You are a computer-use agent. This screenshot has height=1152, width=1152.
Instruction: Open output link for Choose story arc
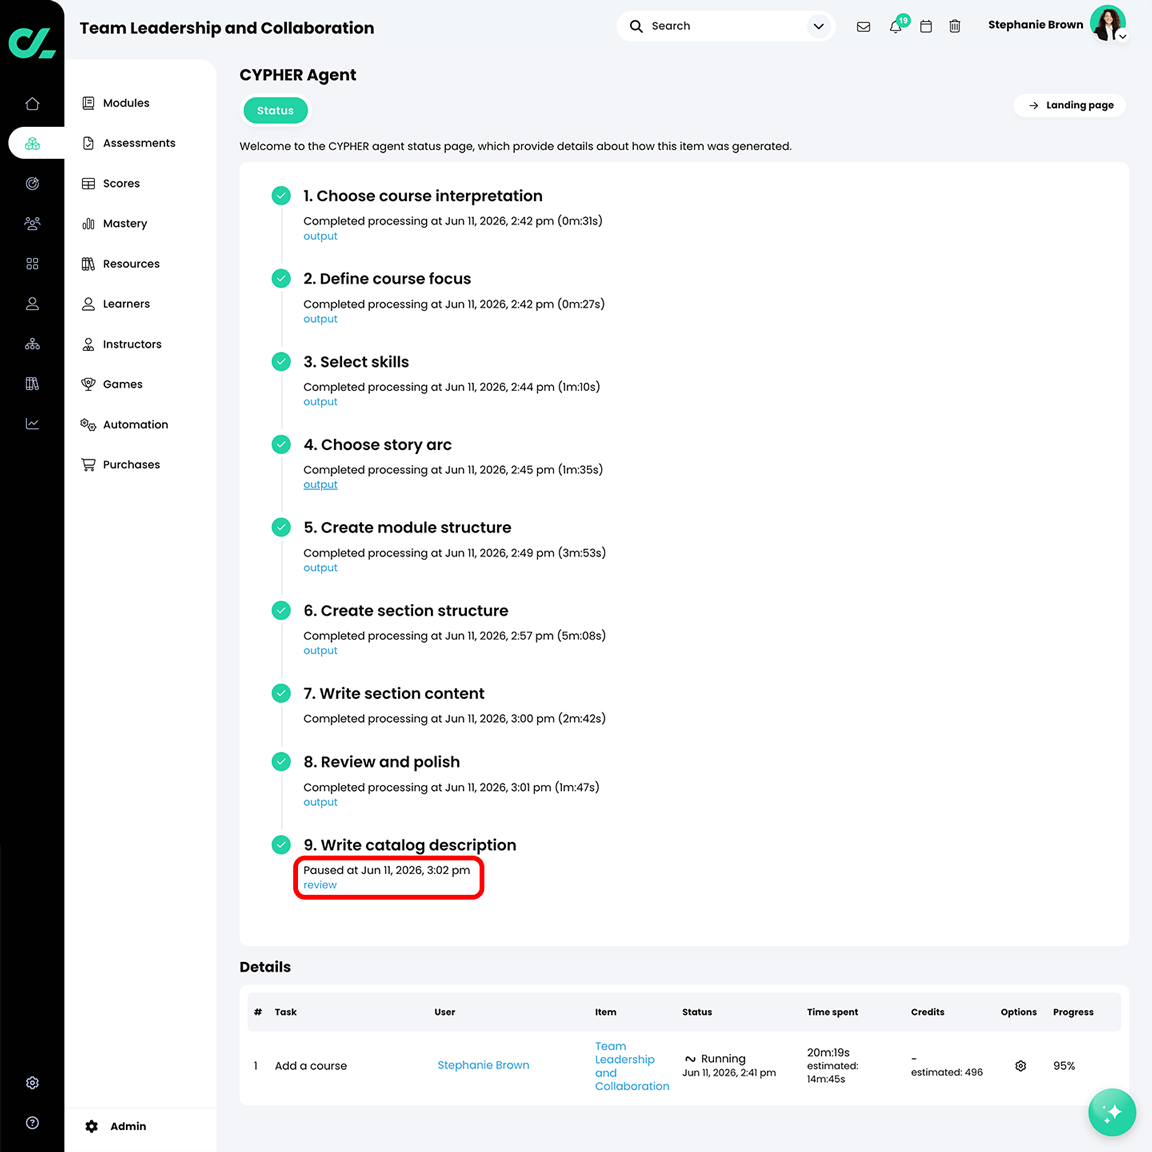pyautogui.click(x=320, y=485)
